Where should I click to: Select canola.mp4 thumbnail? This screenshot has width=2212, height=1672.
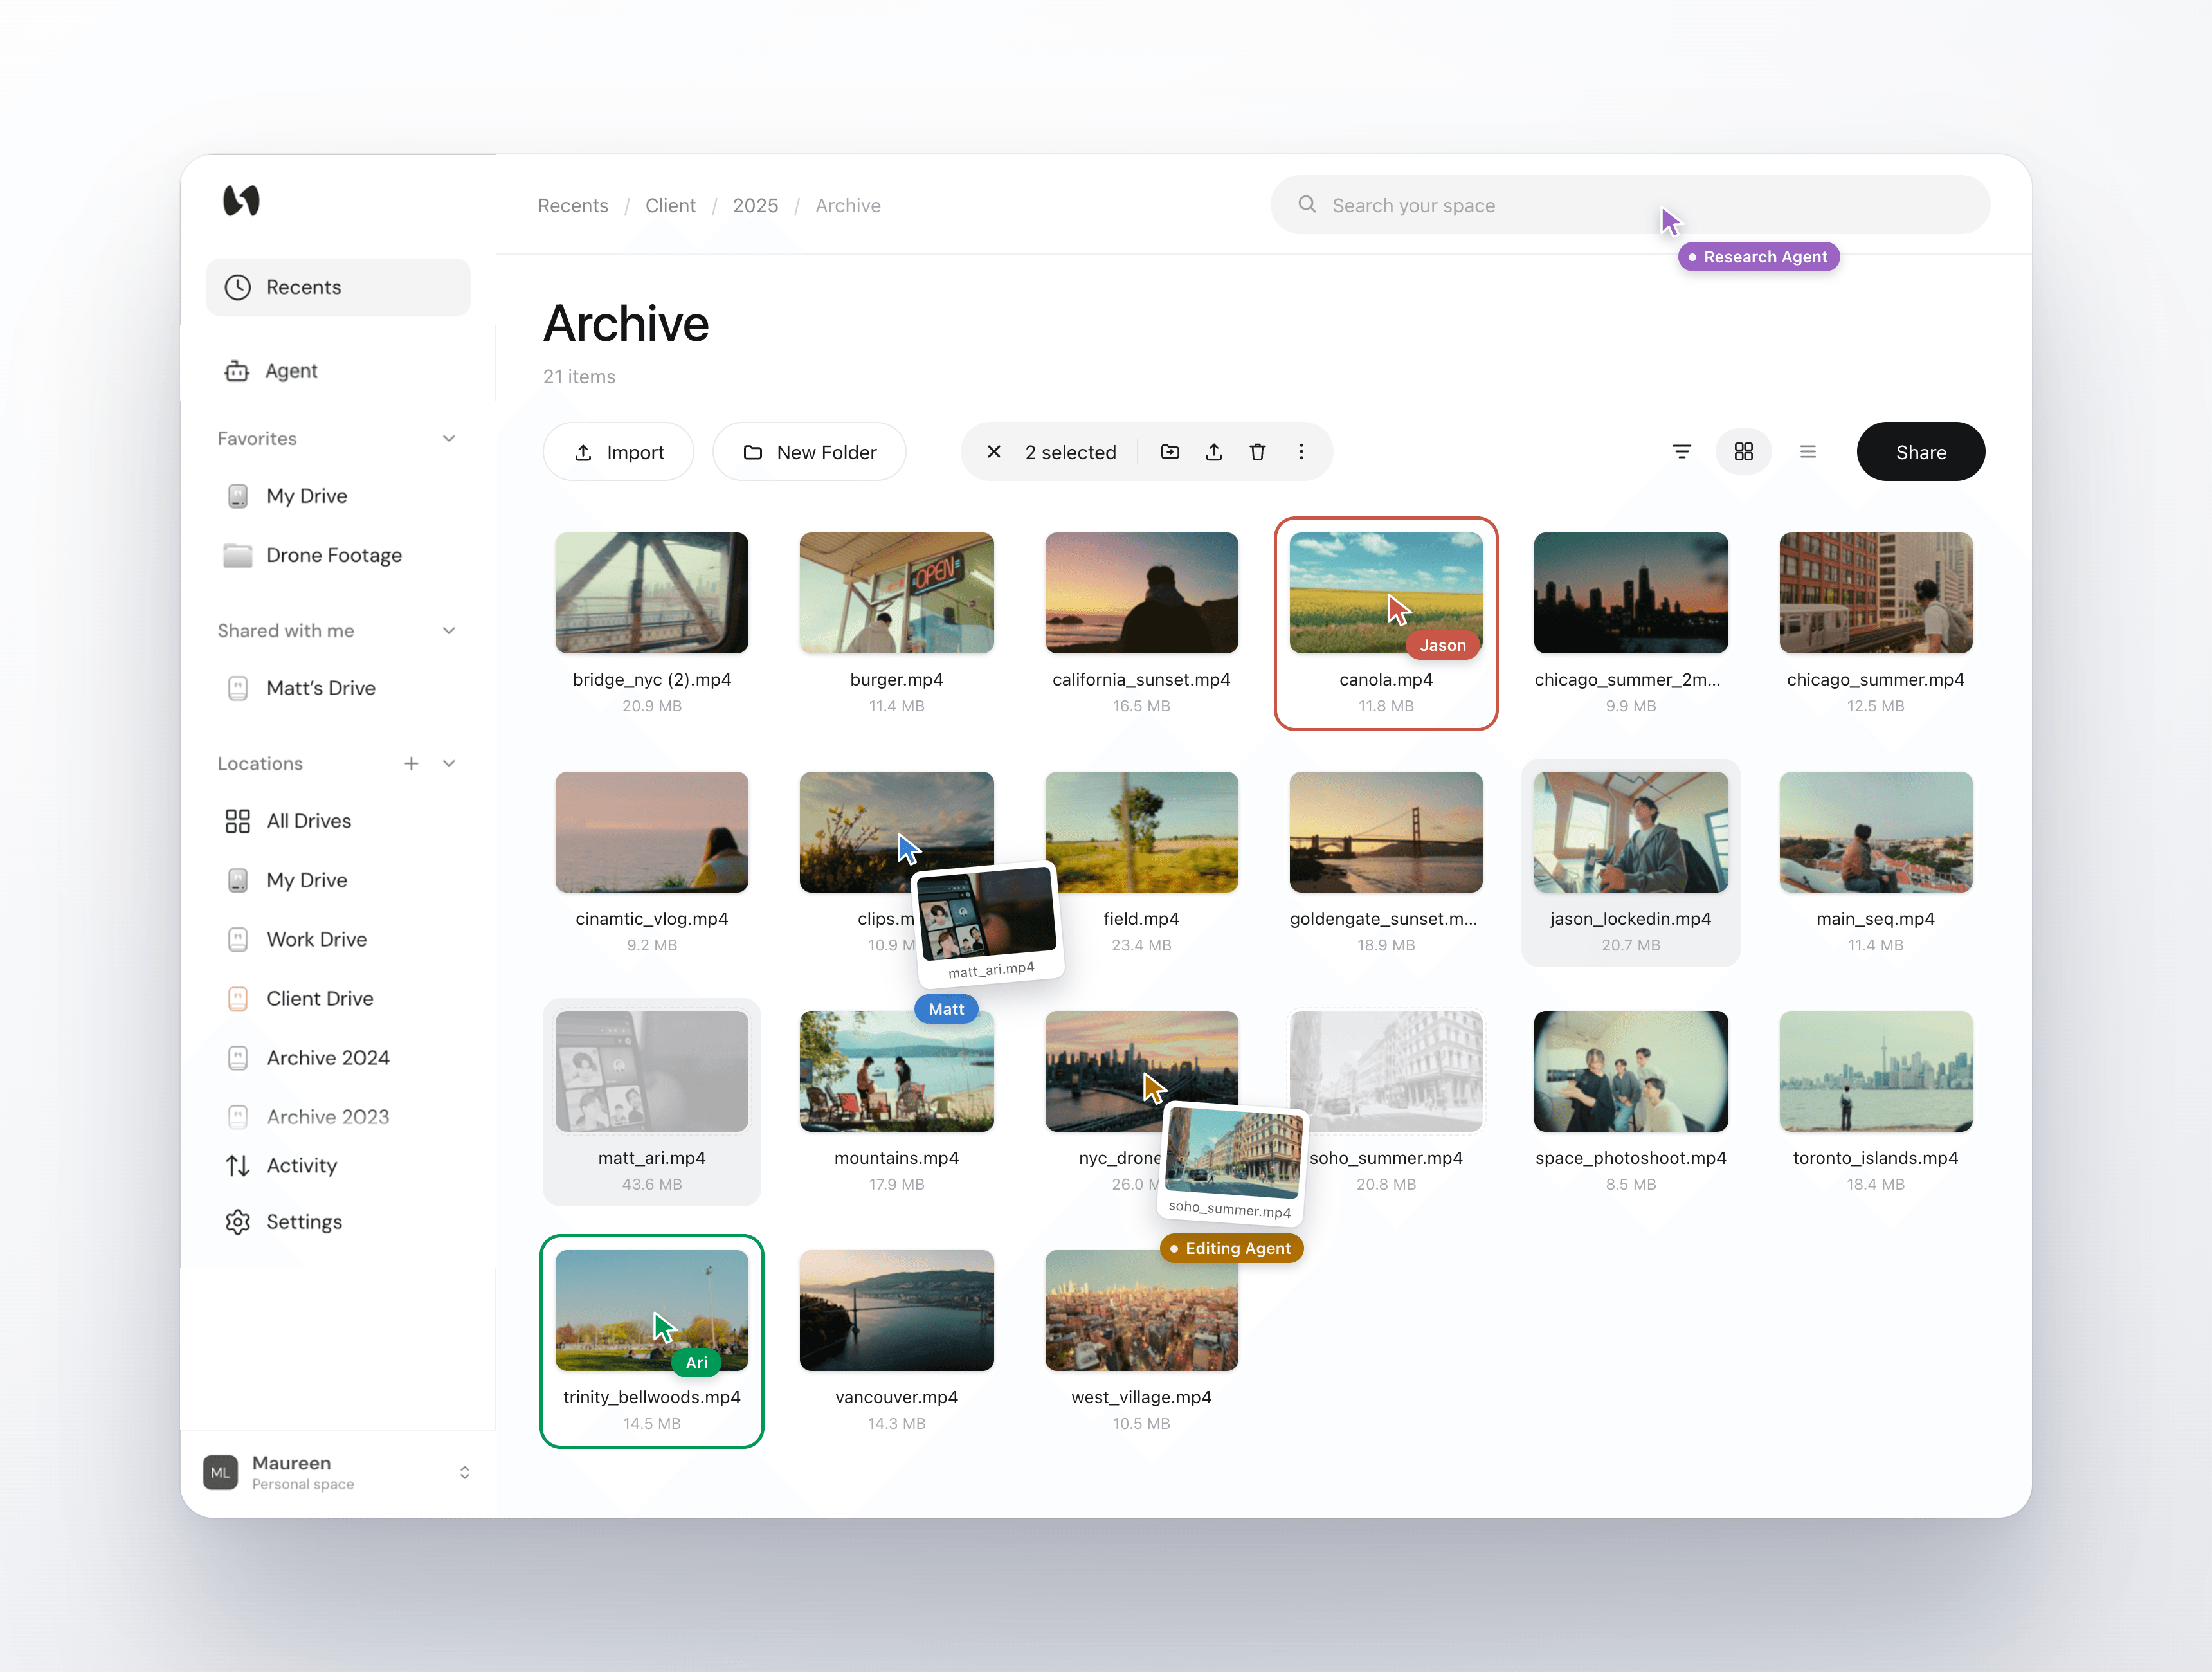point(1386,593)
